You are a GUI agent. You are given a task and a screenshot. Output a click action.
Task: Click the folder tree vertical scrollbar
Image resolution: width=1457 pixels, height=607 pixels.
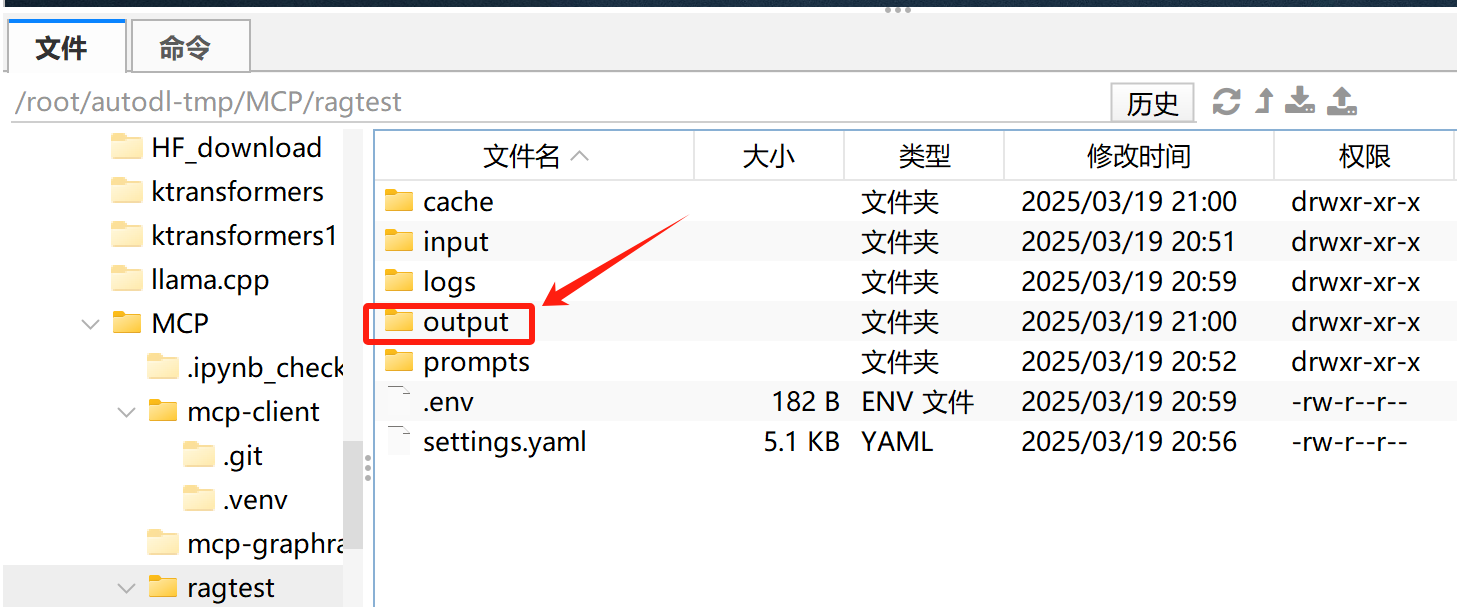353,494
